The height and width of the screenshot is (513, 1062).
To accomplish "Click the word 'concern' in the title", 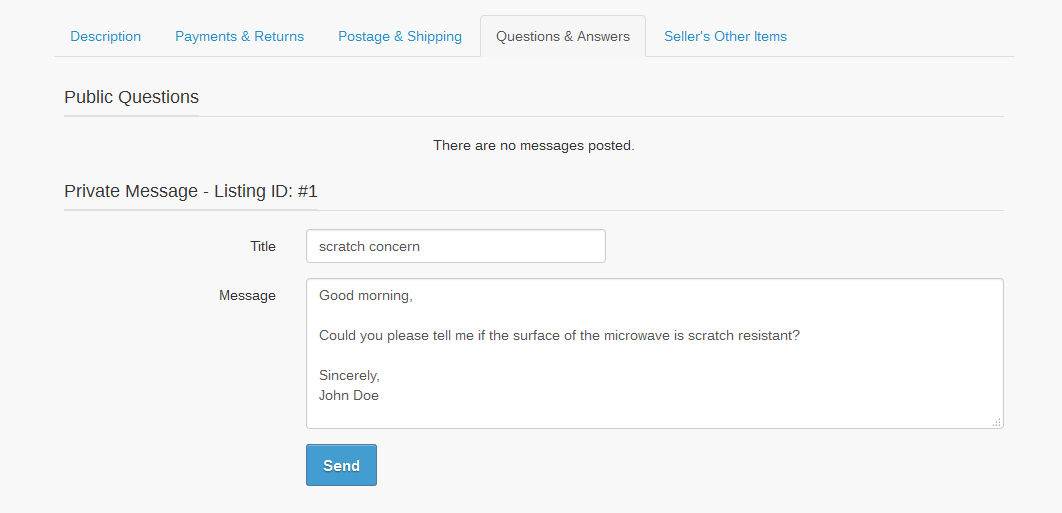I will 394,246.
